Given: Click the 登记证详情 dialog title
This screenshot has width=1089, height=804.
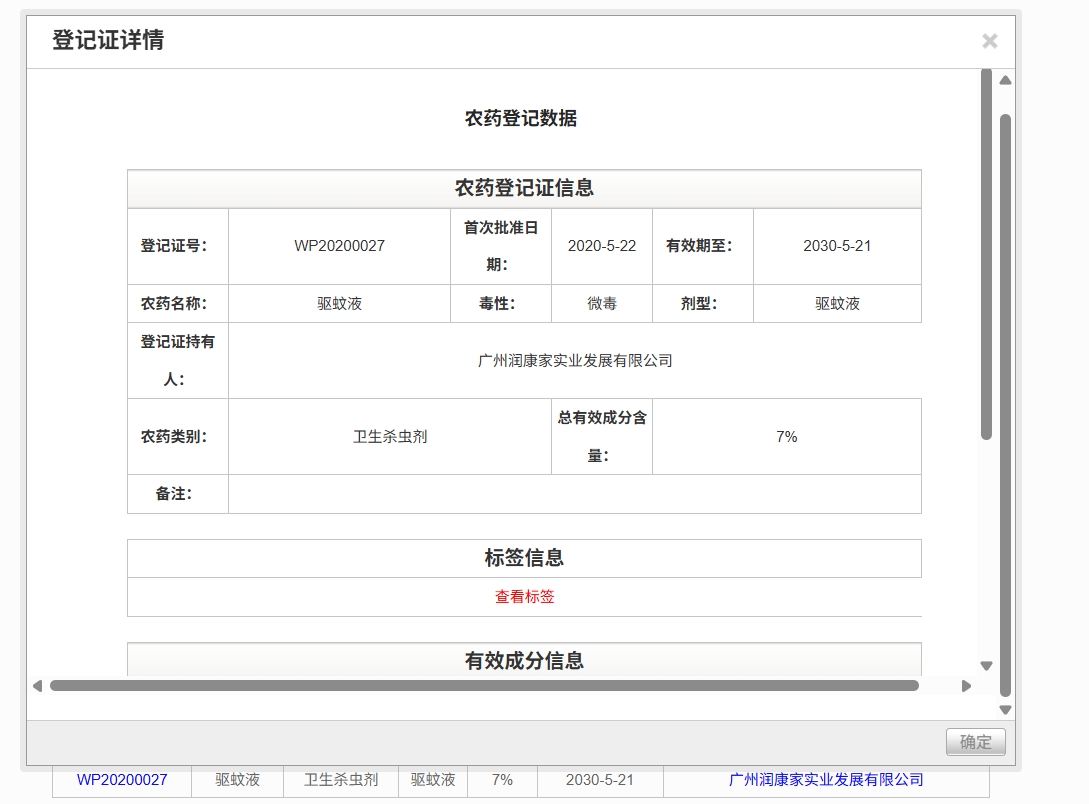Looking at the screenshot, I should tap(108, 40).
